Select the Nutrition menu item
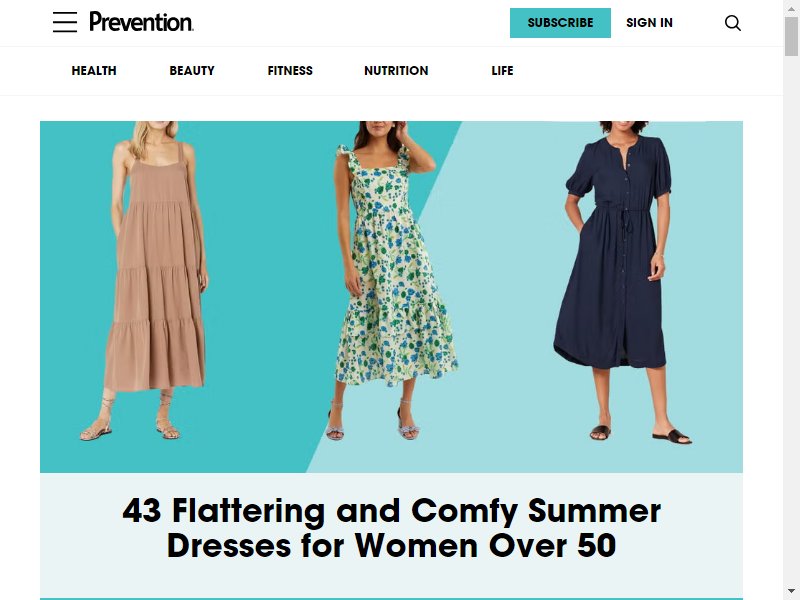Viewport: 800px width, 600px height. (396, 70)
